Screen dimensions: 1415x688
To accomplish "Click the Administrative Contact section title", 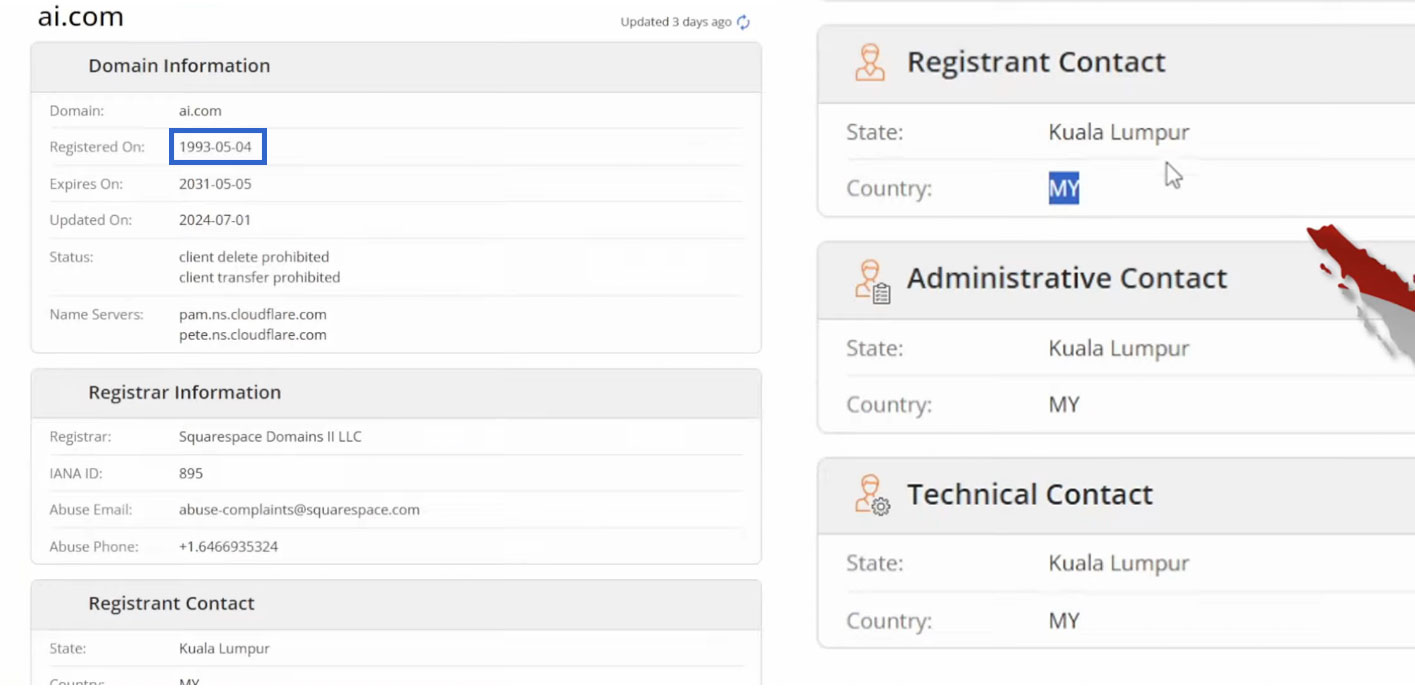I will point(1066,278).
